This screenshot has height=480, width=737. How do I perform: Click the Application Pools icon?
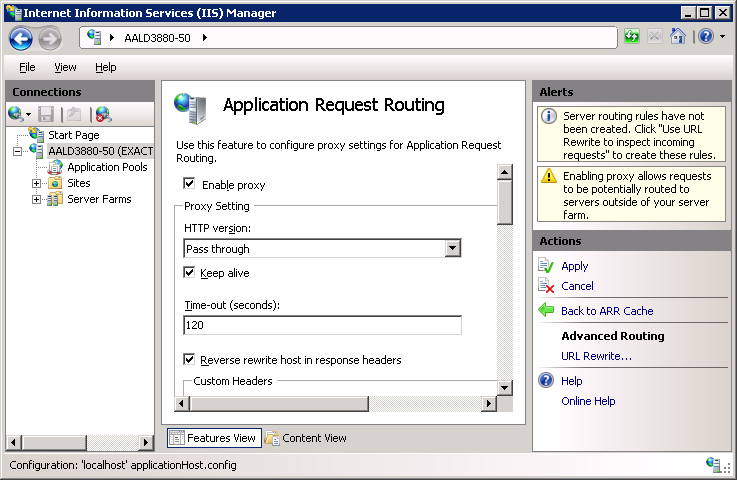click(55, 167)
